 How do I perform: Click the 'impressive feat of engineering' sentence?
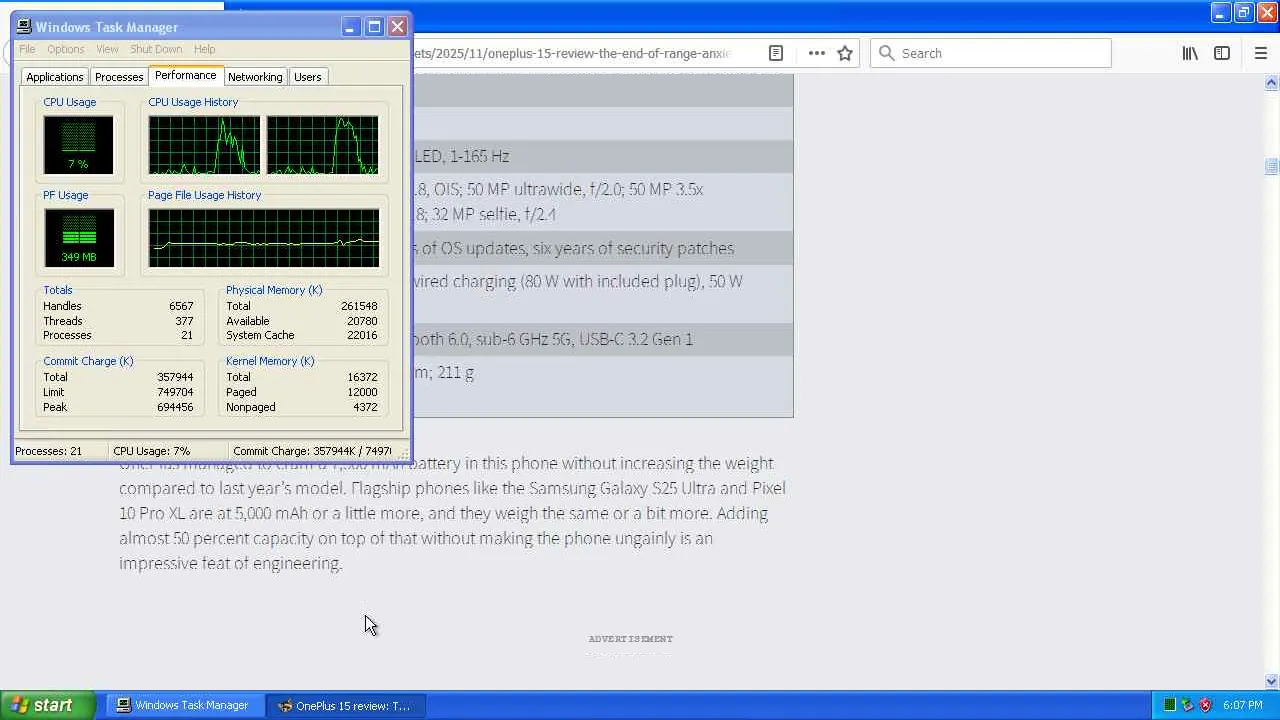click(230, 563)
